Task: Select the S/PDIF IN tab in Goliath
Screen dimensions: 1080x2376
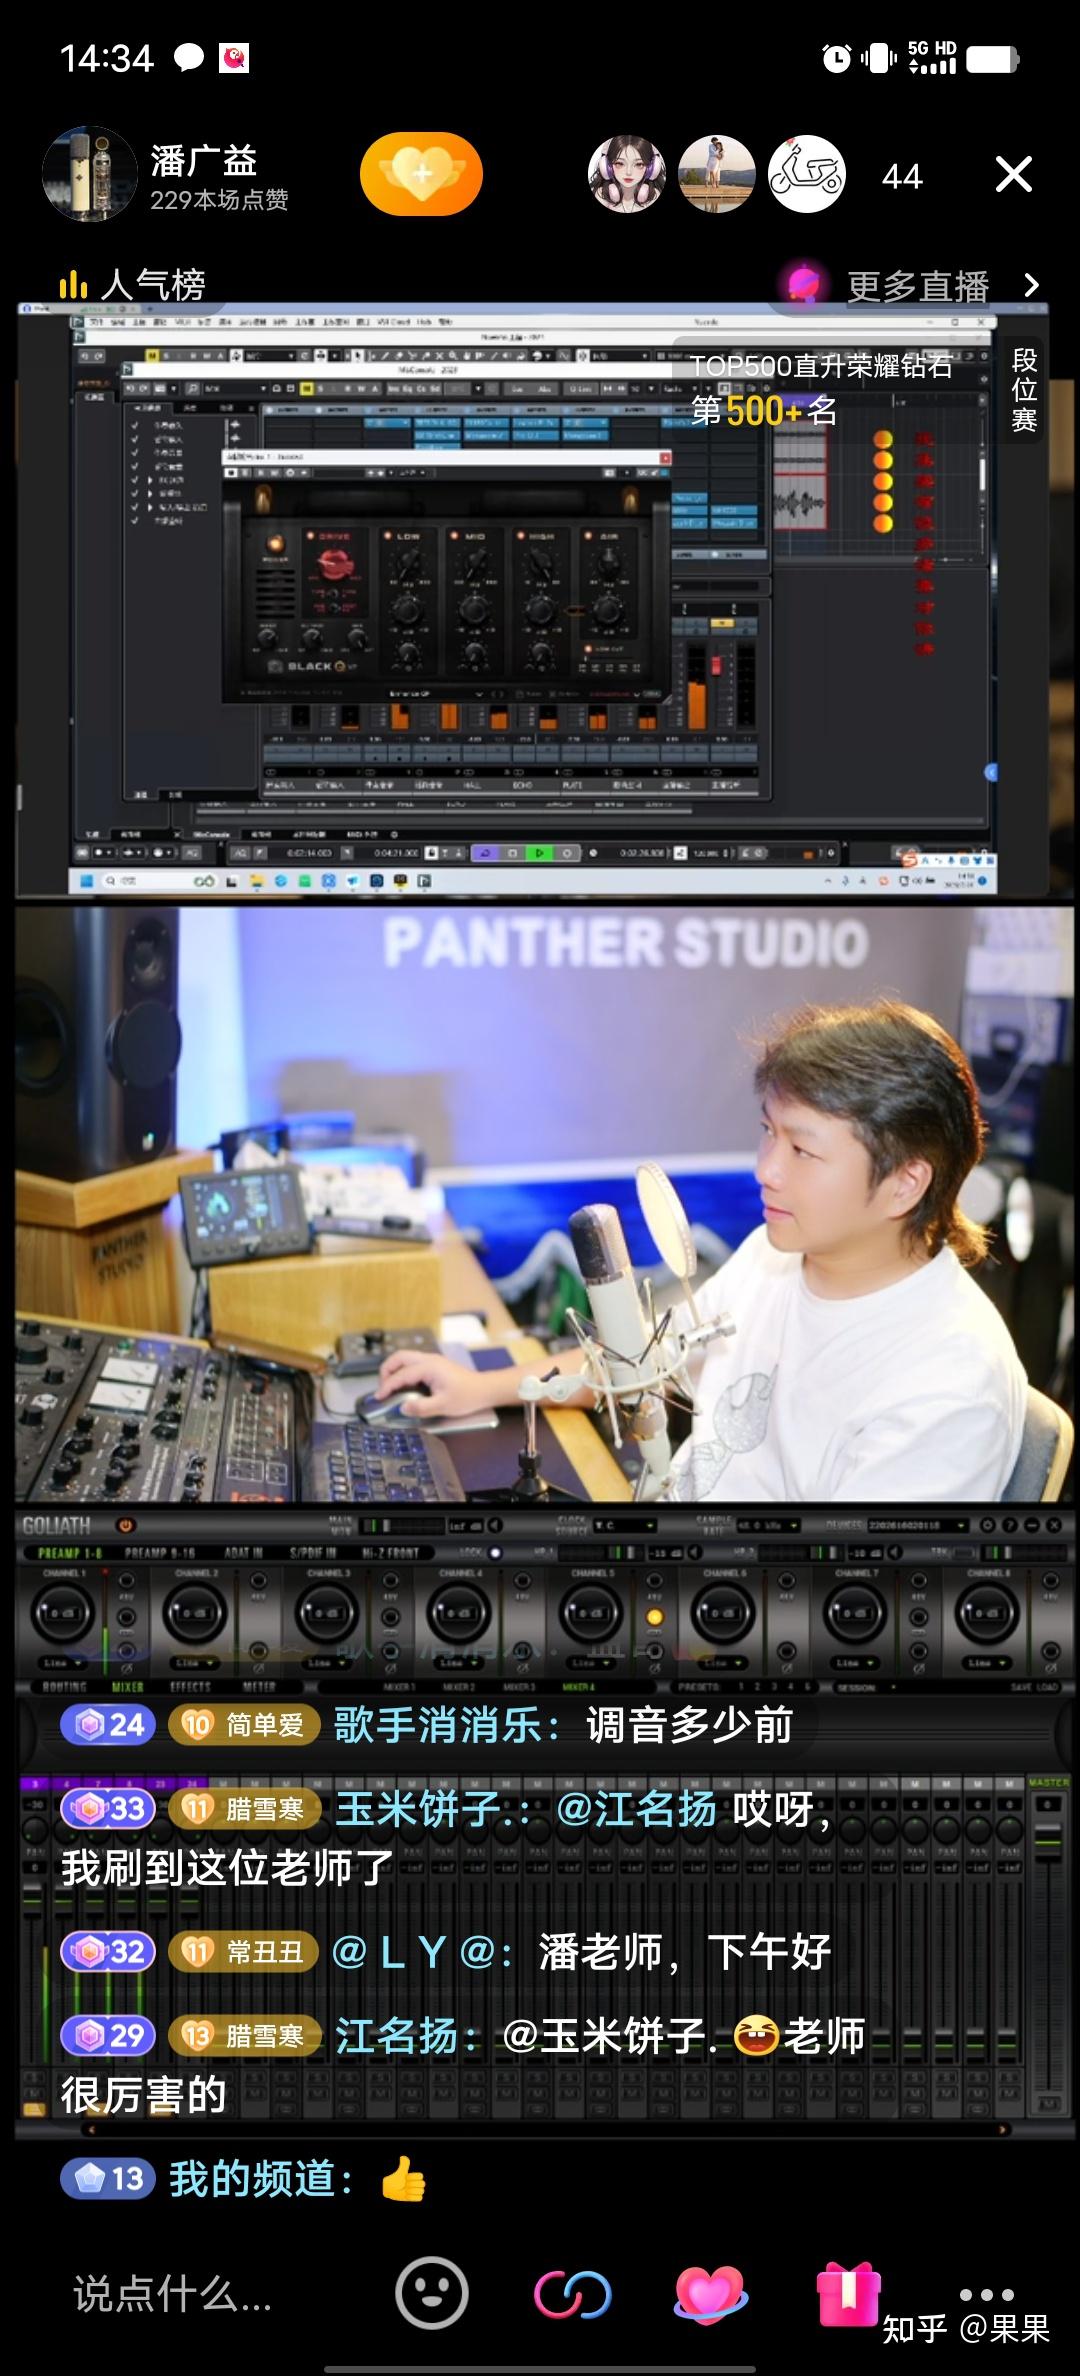Action: click(313, 1553)
